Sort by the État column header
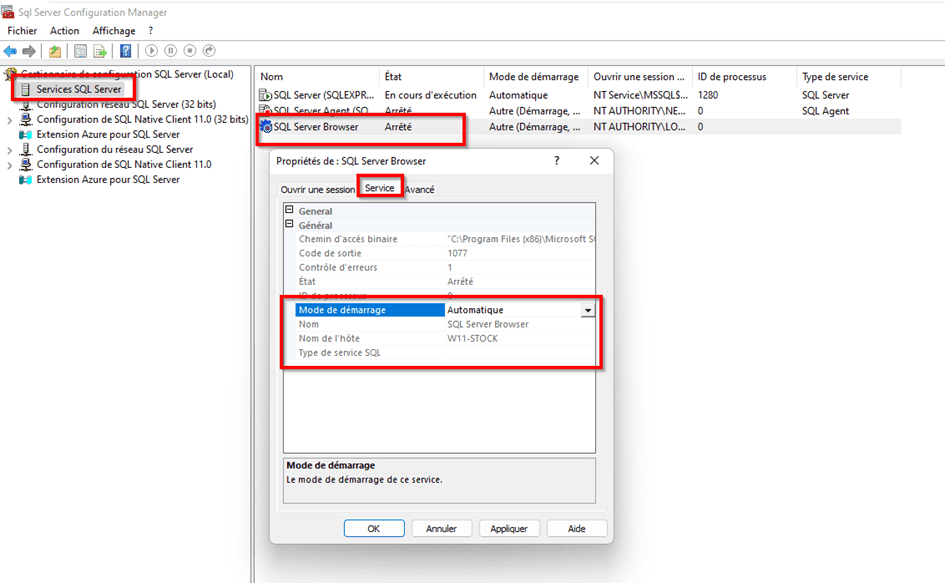 [432, 77]
